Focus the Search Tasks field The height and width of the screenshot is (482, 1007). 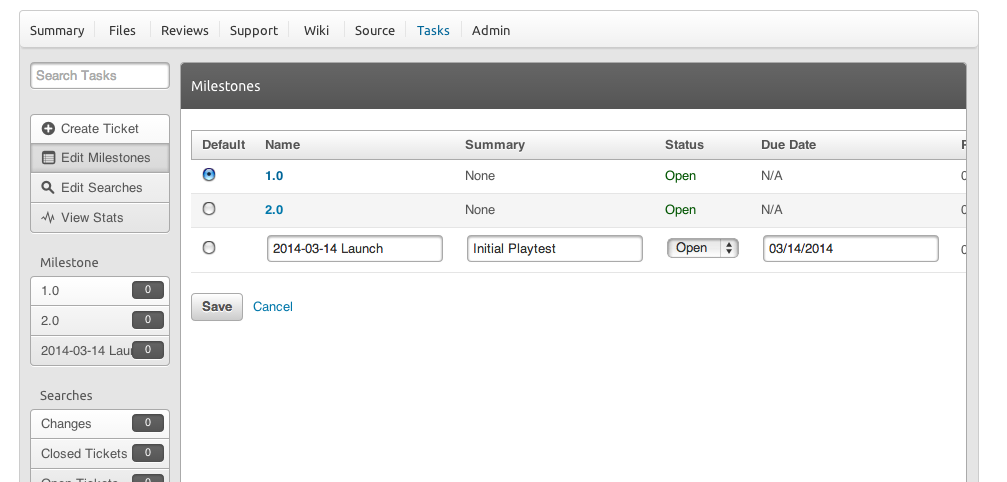(x=100, y=76)
